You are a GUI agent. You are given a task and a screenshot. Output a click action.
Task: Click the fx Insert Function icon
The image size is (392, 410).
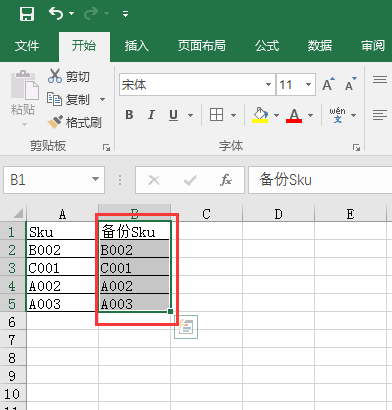coord(226,180)
